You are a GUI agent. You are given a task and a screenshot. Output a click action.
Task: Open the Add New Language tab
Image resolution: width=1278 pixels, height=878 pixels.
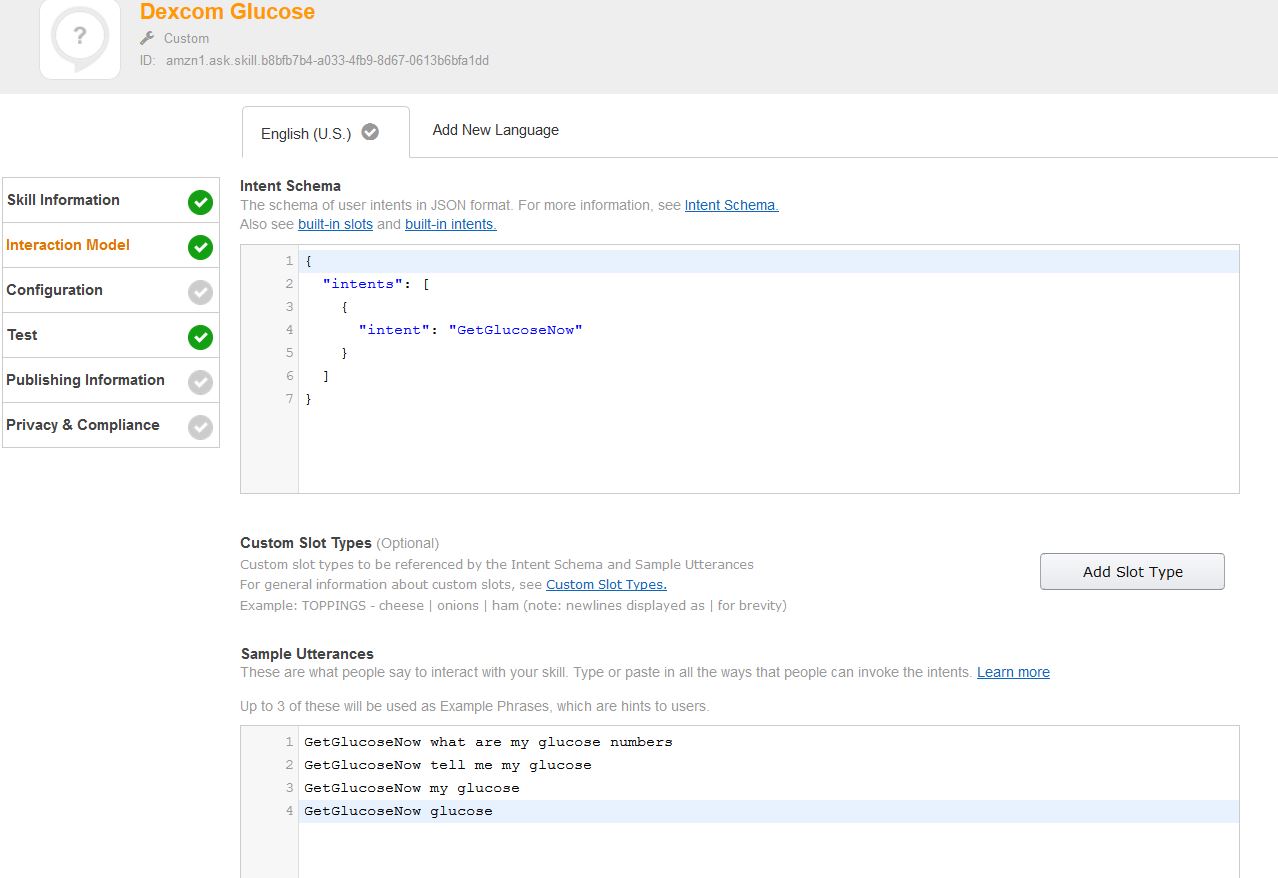coord(495,130)
